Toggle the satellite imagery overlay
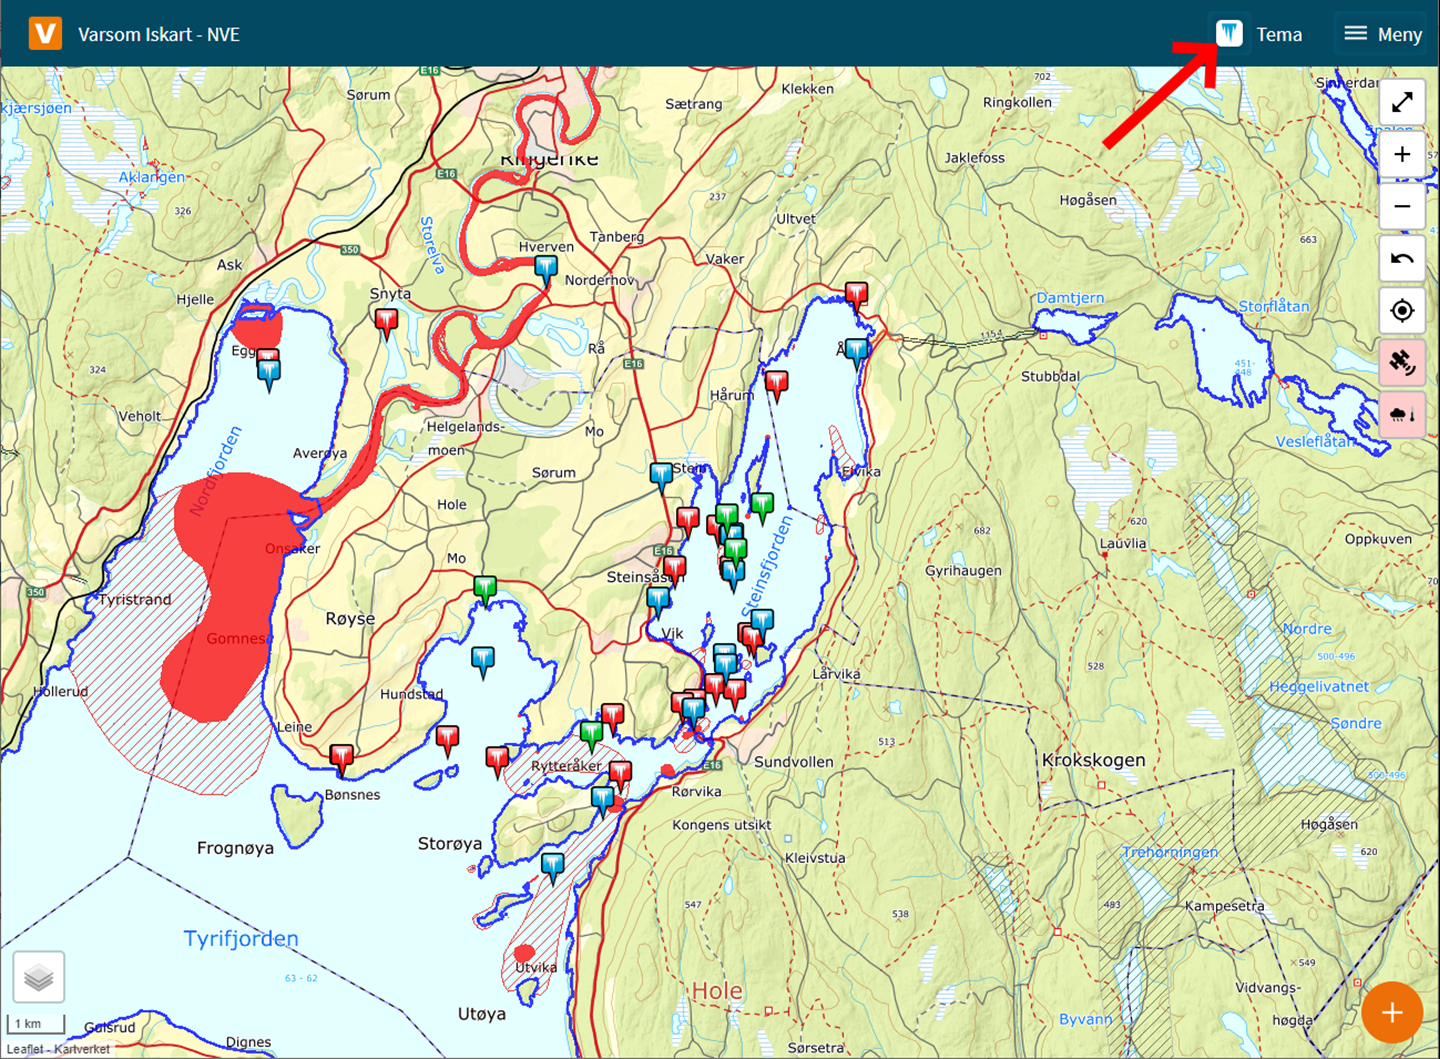Viewport: 1440px width, 1059px height. click(x=1402, y=363)
